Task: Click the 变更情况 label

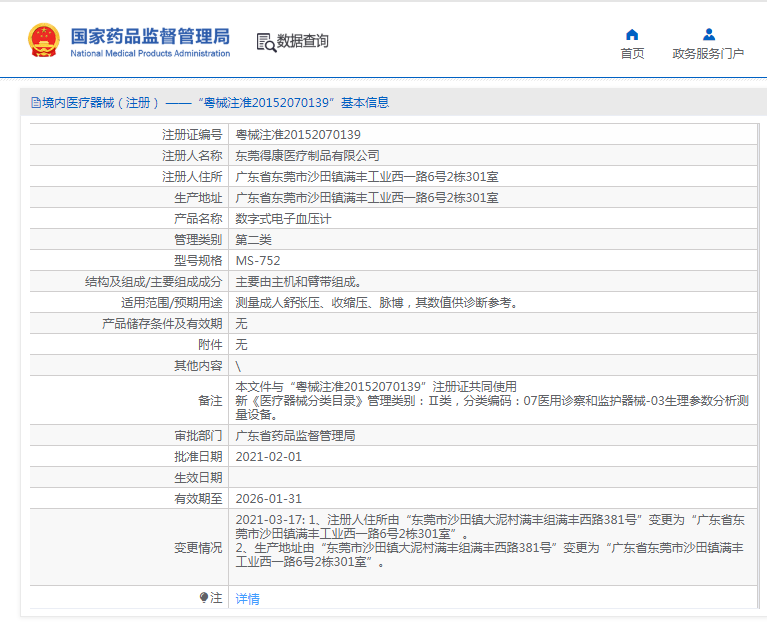Action: (x=198, y=548)
